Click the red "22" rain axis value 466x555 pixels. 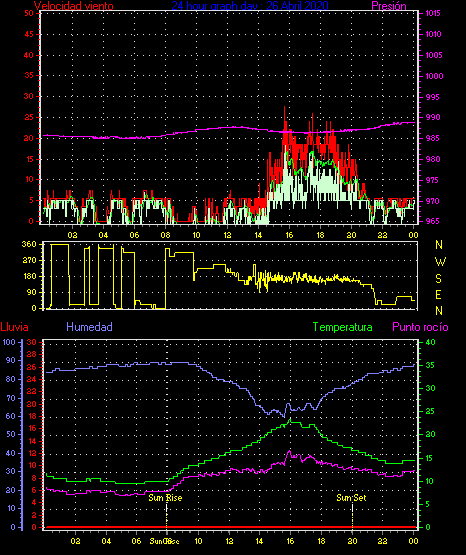point(32,391)
